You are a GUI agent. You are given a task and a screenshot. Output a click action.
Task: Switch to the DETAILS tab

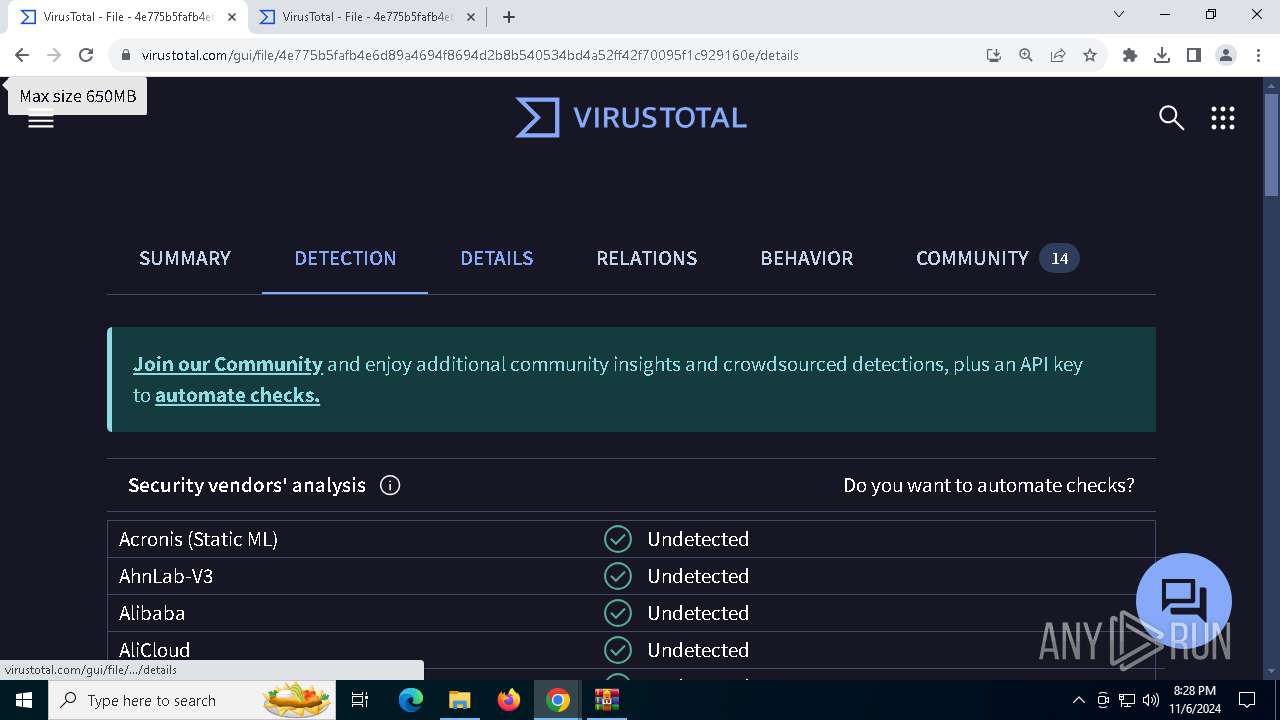pyautogui.click(x=497, y=258)
